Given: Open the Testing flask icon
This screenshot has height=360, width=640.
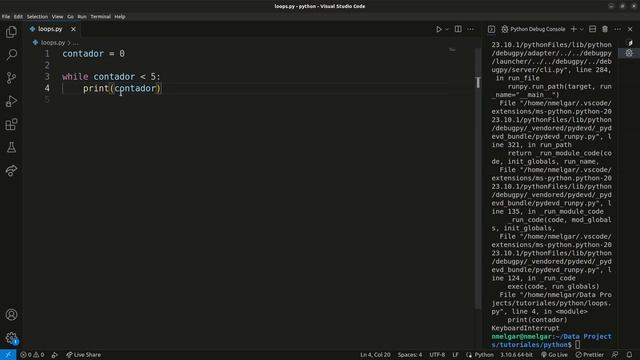Looking at the screenshot, I should pos(11,147).
